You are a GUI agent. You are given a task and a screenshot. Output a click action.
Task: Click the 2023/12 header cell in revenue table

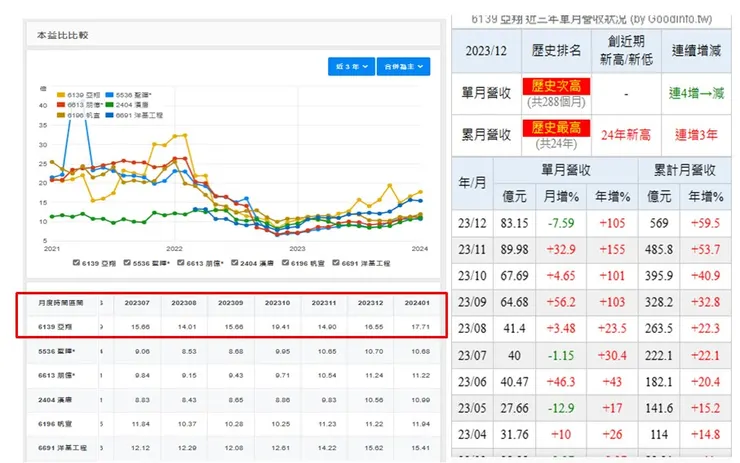(x=487, y=51)
